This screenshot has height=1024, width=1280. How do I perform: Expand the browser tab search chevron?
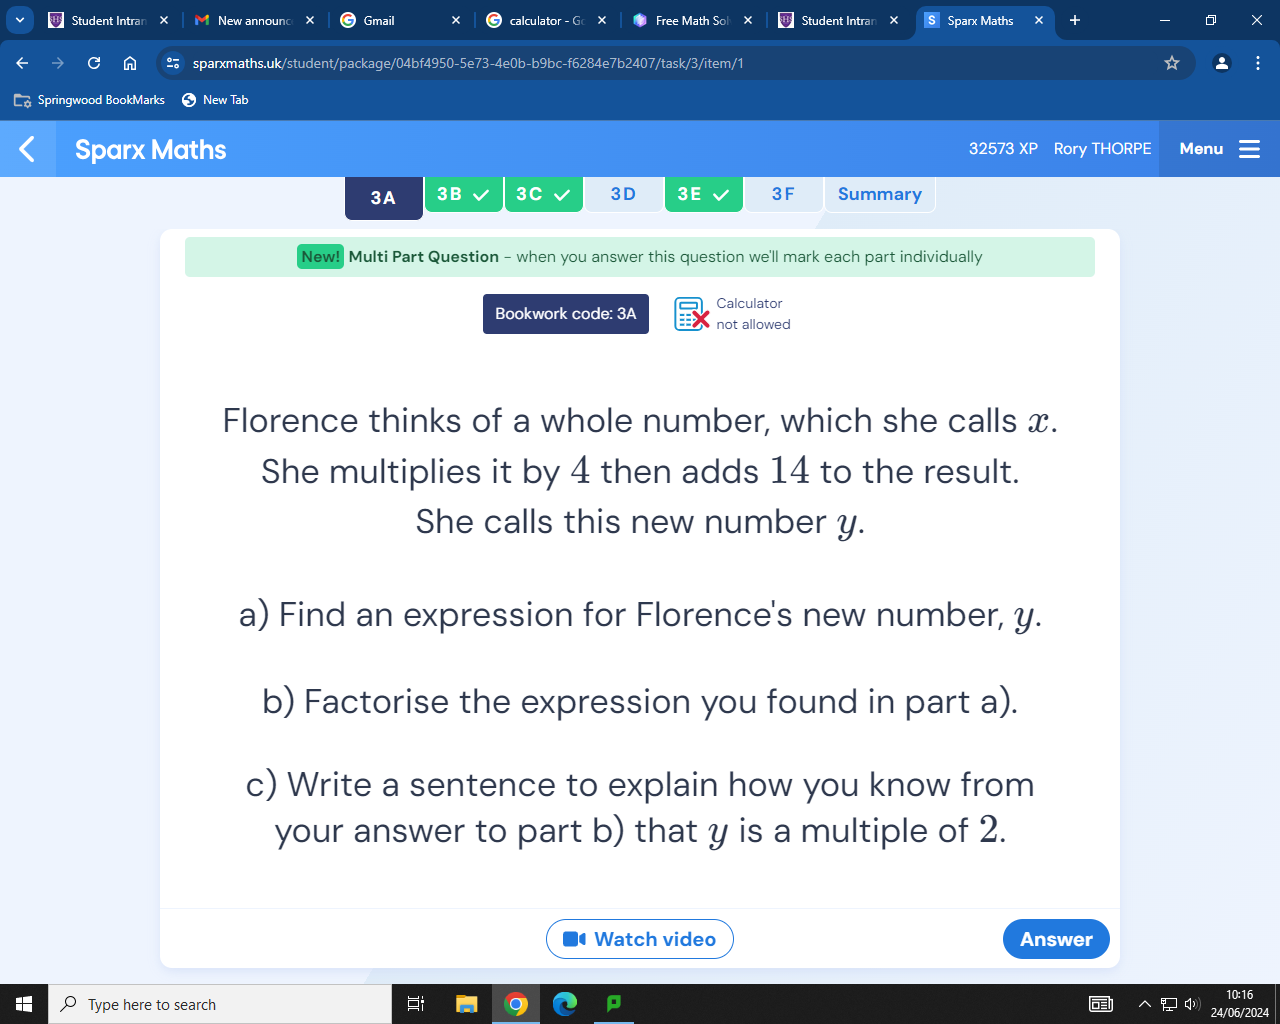pos(19,20)
